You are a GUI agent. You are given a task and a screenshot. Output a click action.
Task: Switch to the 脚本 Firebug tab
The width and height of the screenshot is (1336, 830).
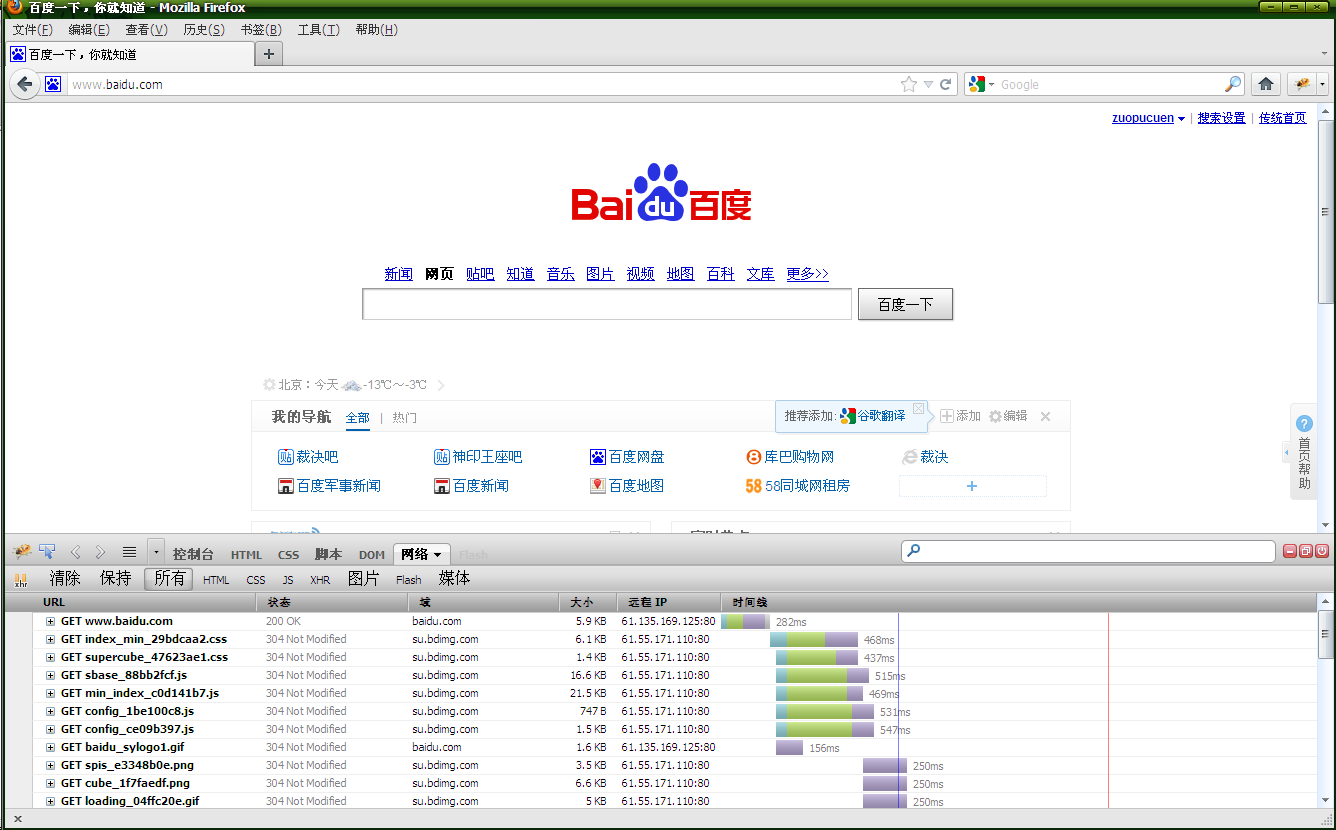328,554
